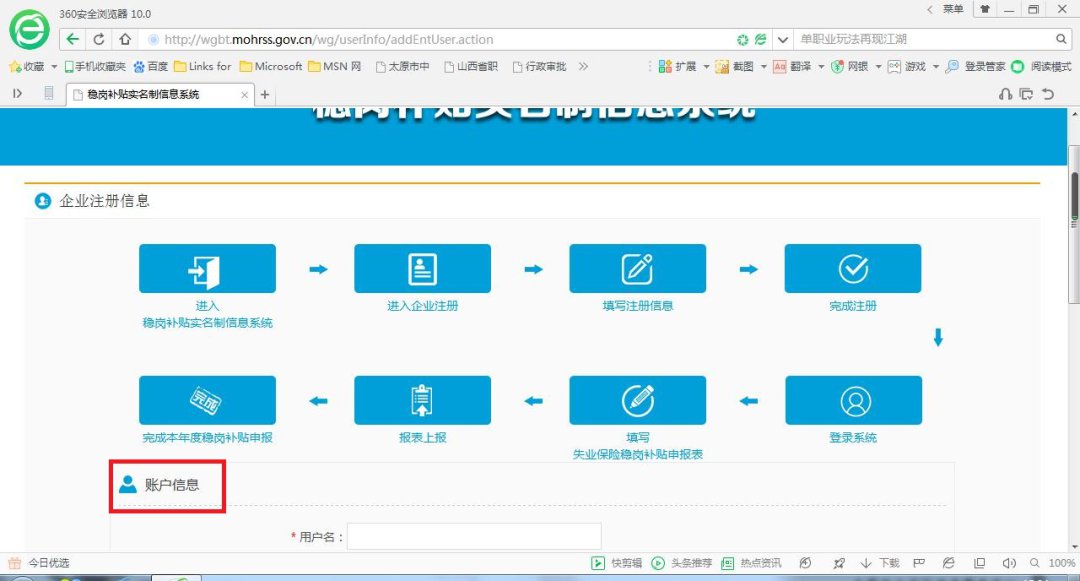The width and height of the screenshot is (1080, 581).
Task: Click the 填写注册信息 pencil icon
Action: [x=637, y=269]
